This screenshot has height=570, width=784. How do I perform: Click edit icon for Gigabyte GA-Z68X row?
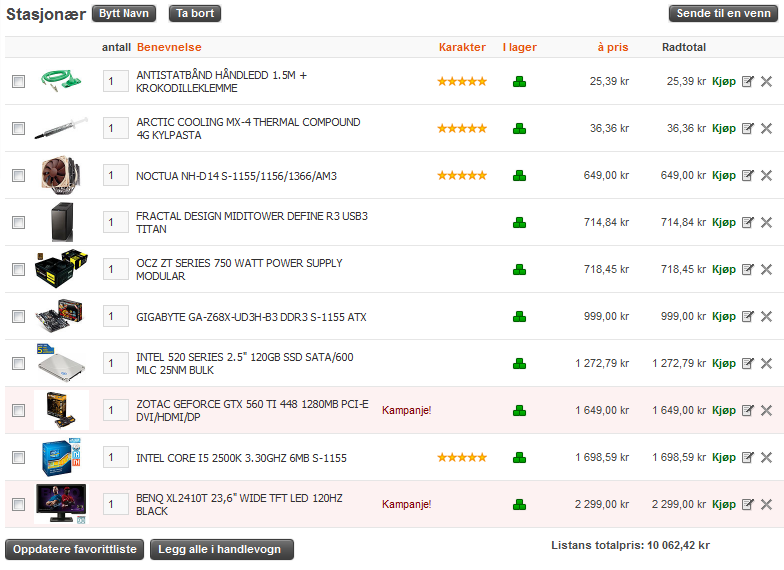(x=748, y=316)
